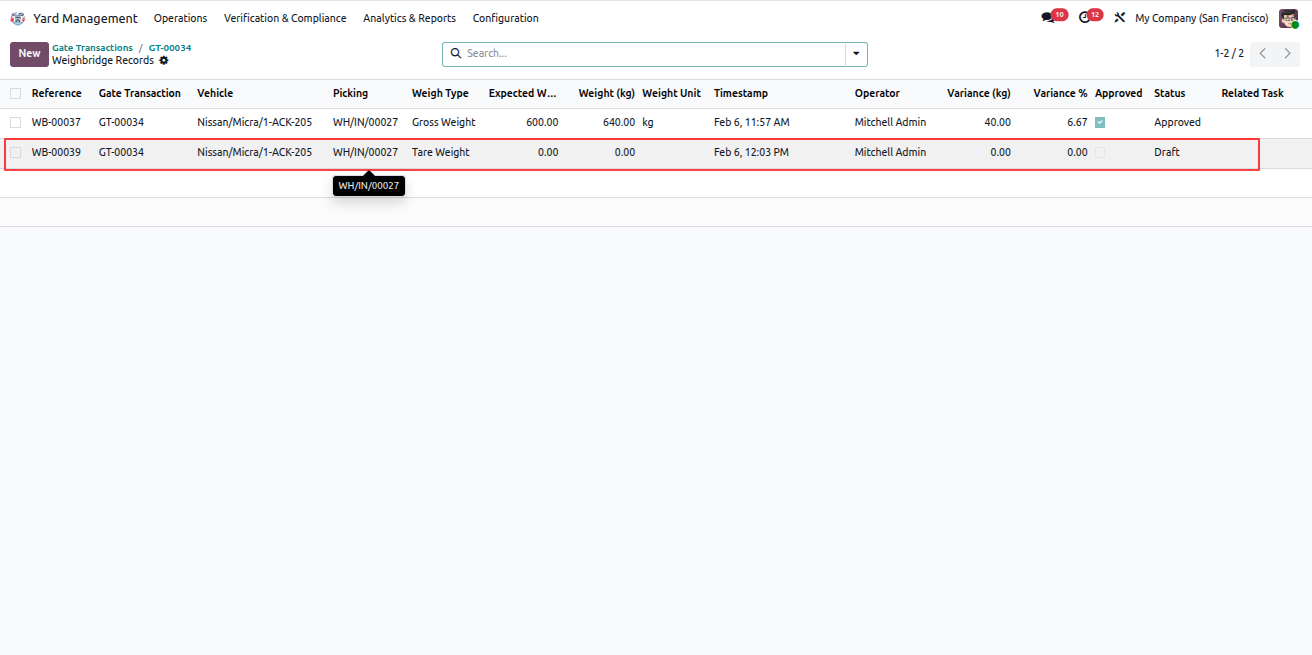The height and width of the screenshot is (655, 1312).
Task: Click the gear icon beside Weighbridge Records
Action: pyautogui.click(x=164, y=61)
